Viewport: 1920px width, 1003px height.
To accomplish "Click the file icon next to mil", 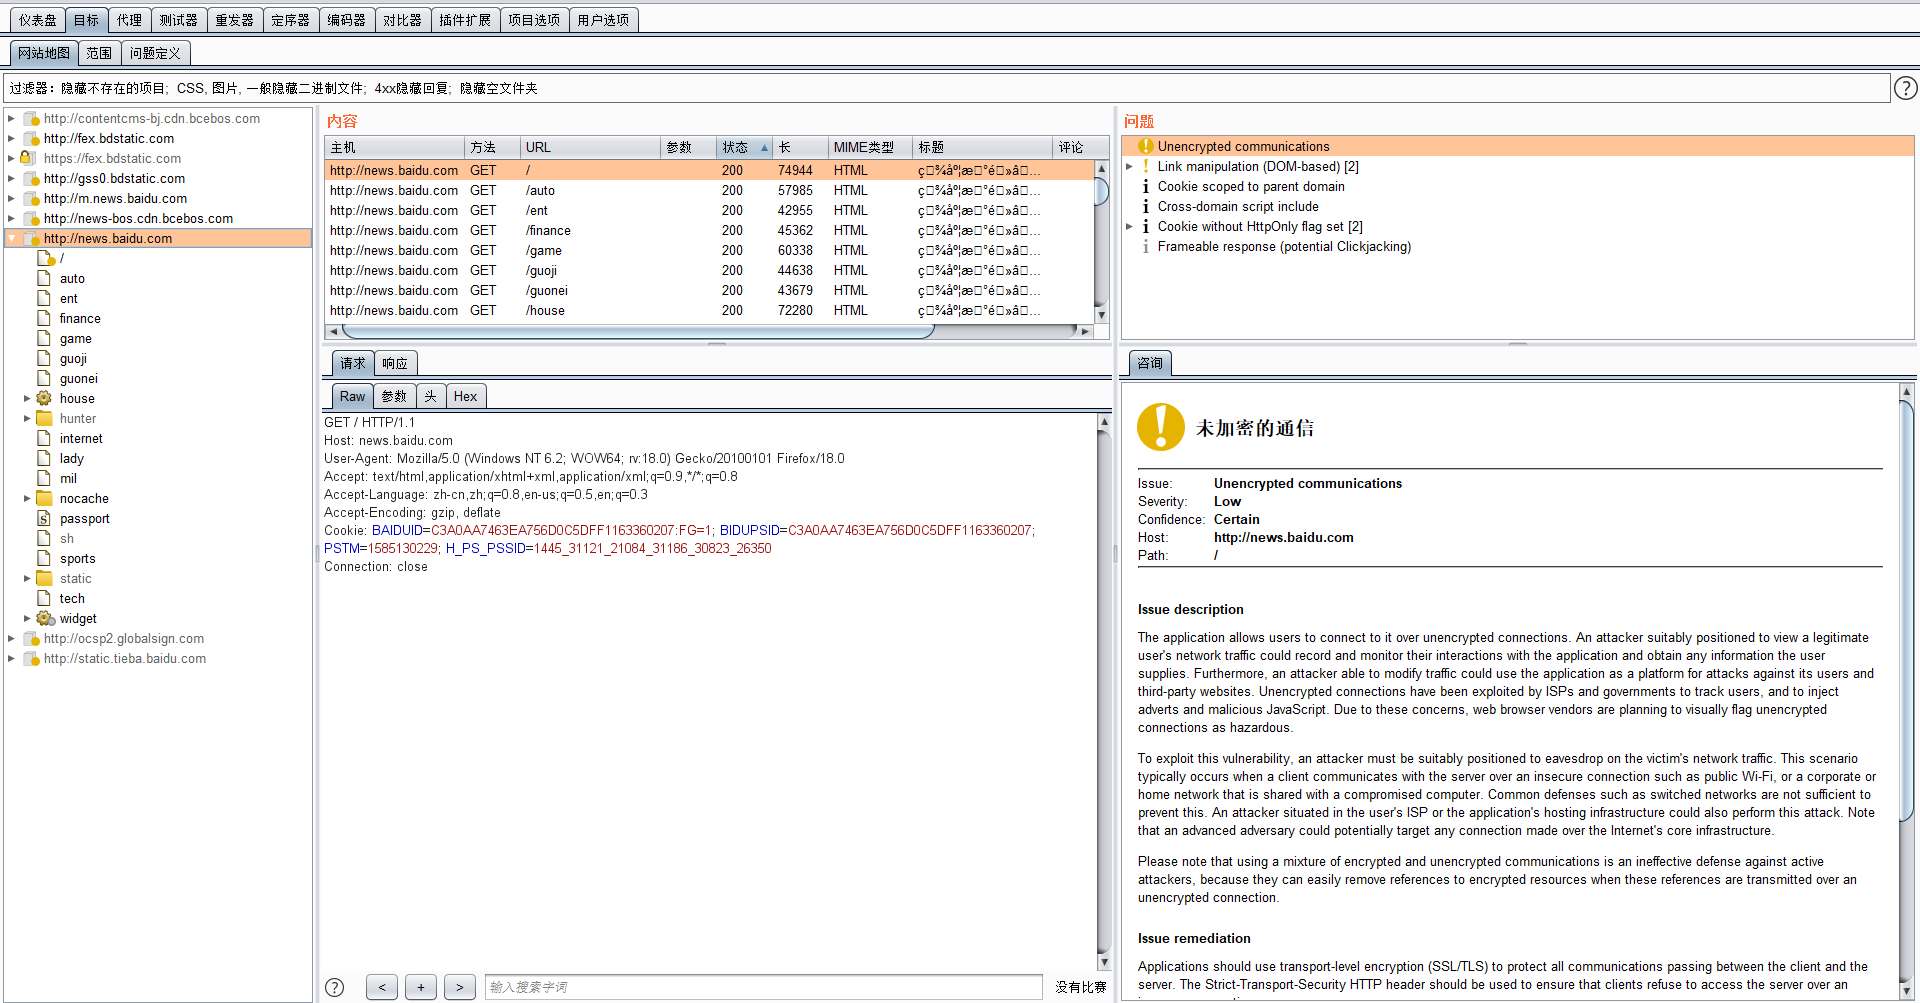I will point(44,478).
